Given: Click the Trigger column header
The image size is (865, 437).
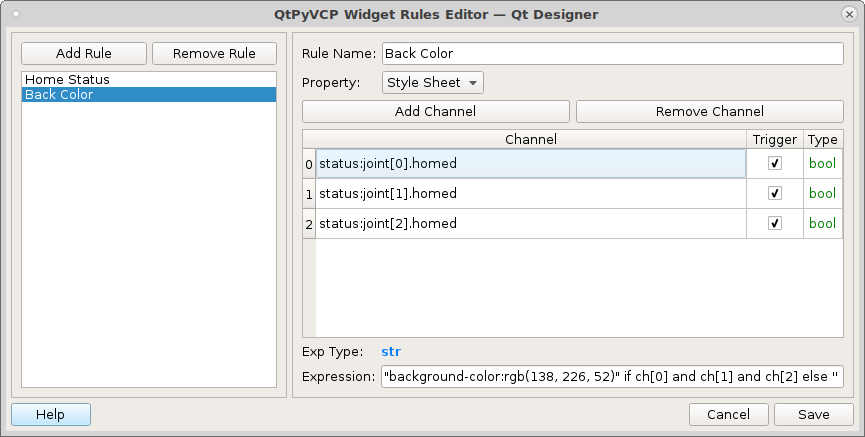Looking at the screenshot, I should pyautogui.click(x=775, y=140).
